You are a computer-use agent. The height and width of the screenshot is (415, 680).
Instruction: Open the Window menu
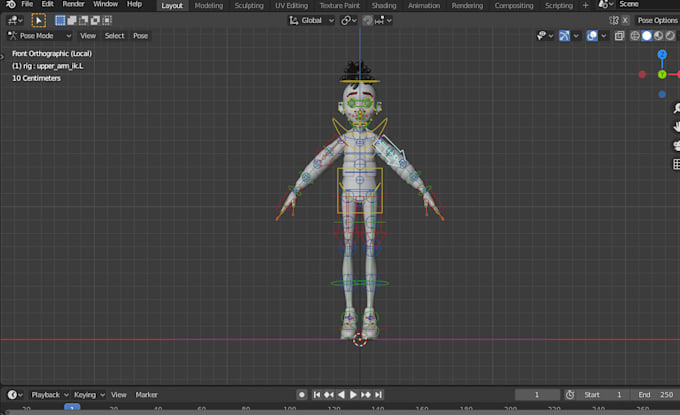tap(105, 4)
